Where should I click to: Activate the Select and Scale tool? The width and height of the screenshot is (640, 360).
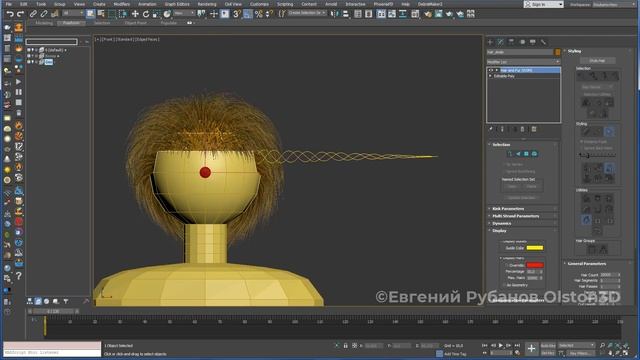pos(156,14)
